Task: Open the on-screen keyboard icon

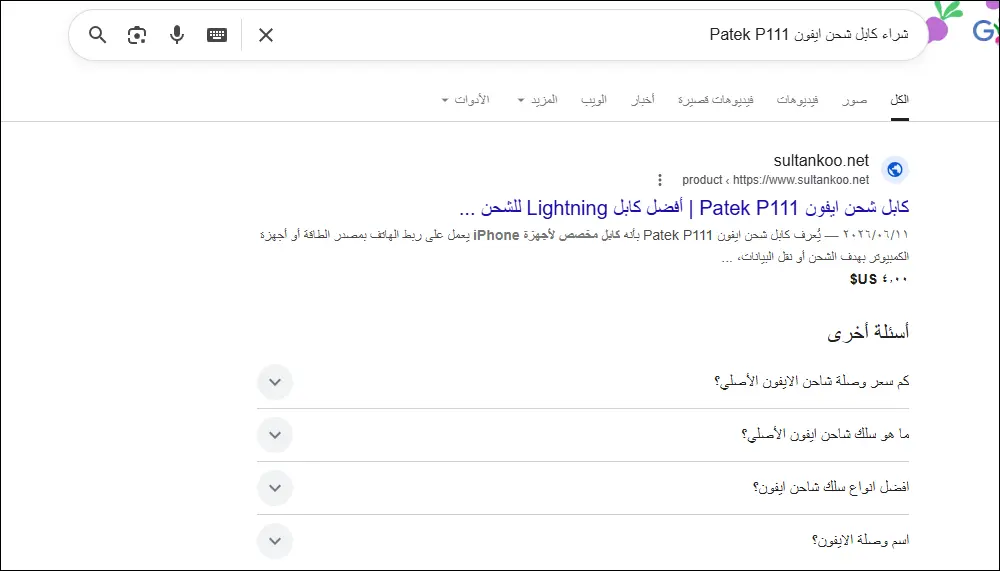Action: (x=217, y=34)
